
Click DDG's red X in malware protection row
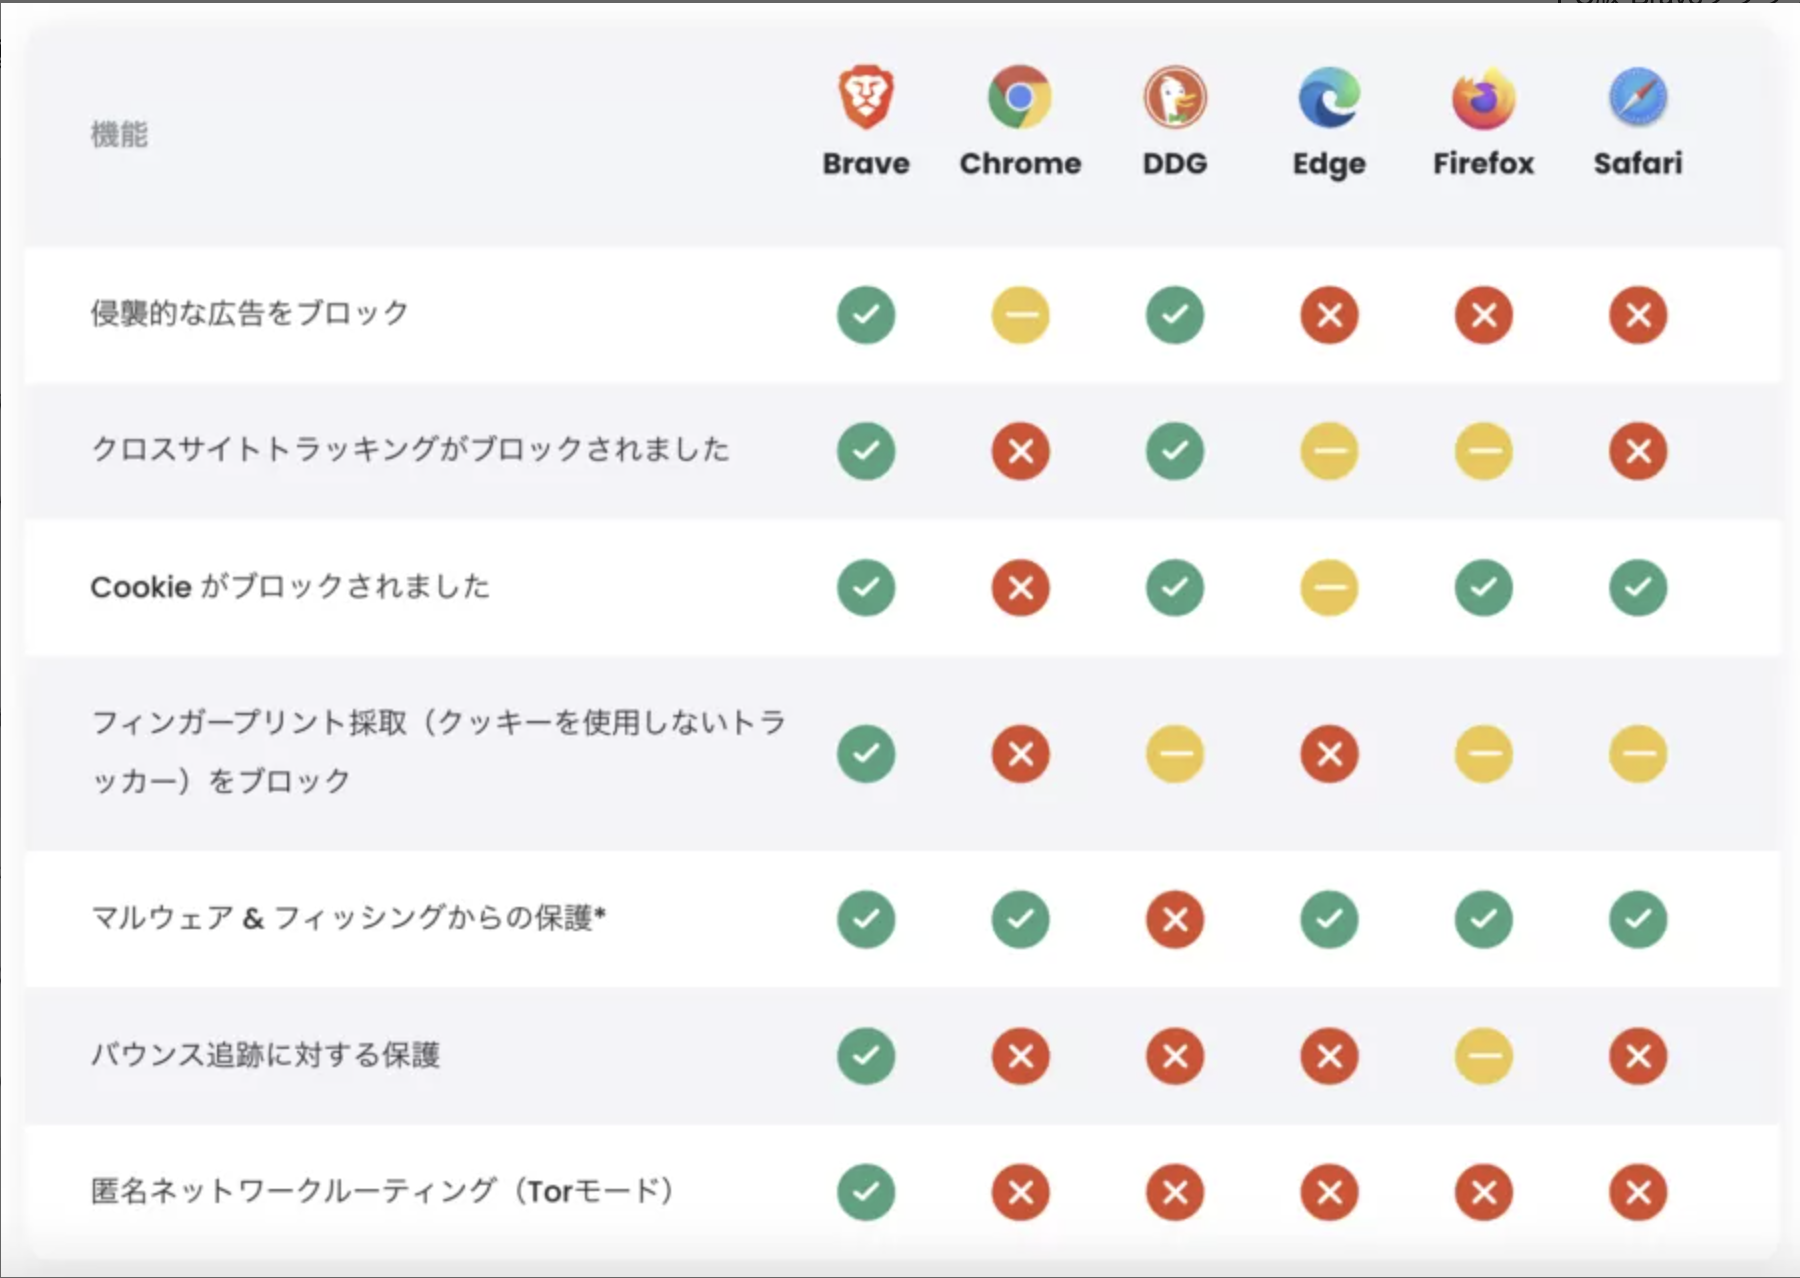[1175, 919]
